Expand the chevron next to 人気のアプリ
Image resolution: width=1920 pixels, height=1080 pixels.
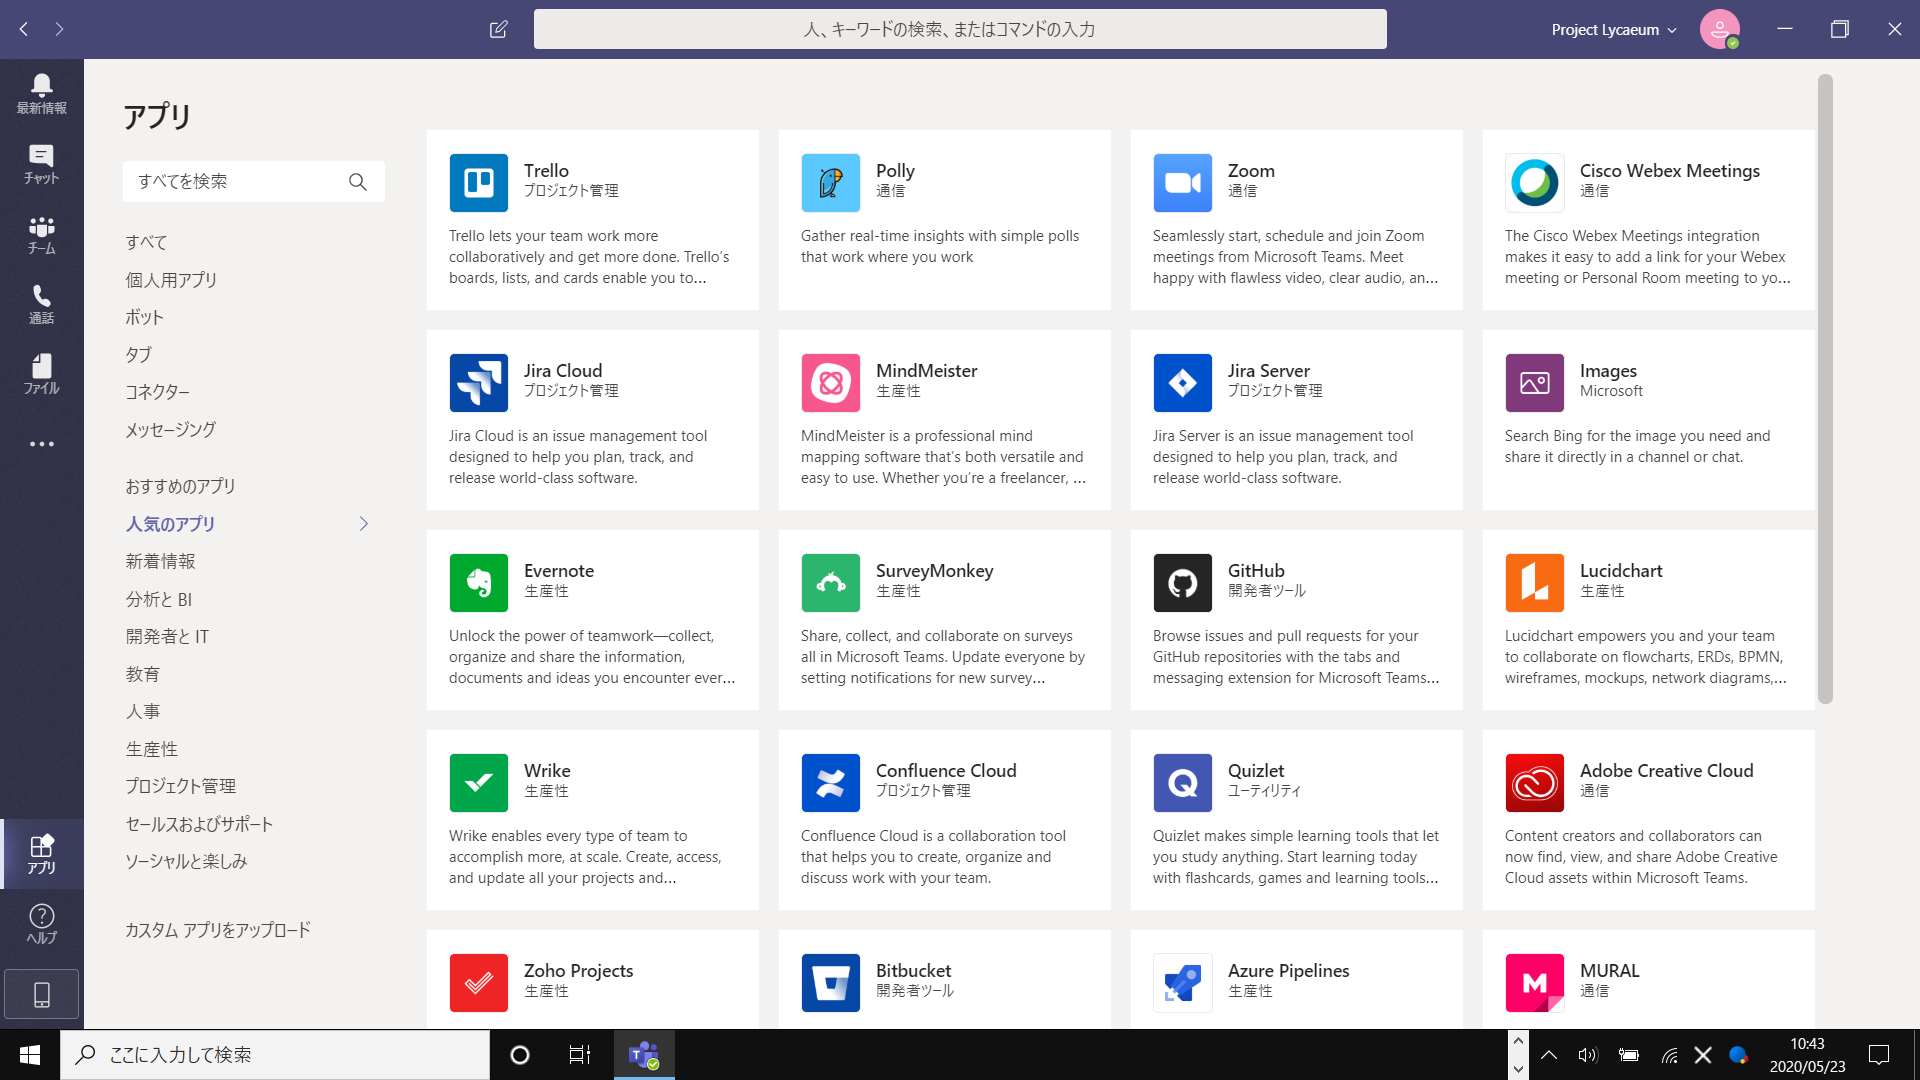pos(364,524)
